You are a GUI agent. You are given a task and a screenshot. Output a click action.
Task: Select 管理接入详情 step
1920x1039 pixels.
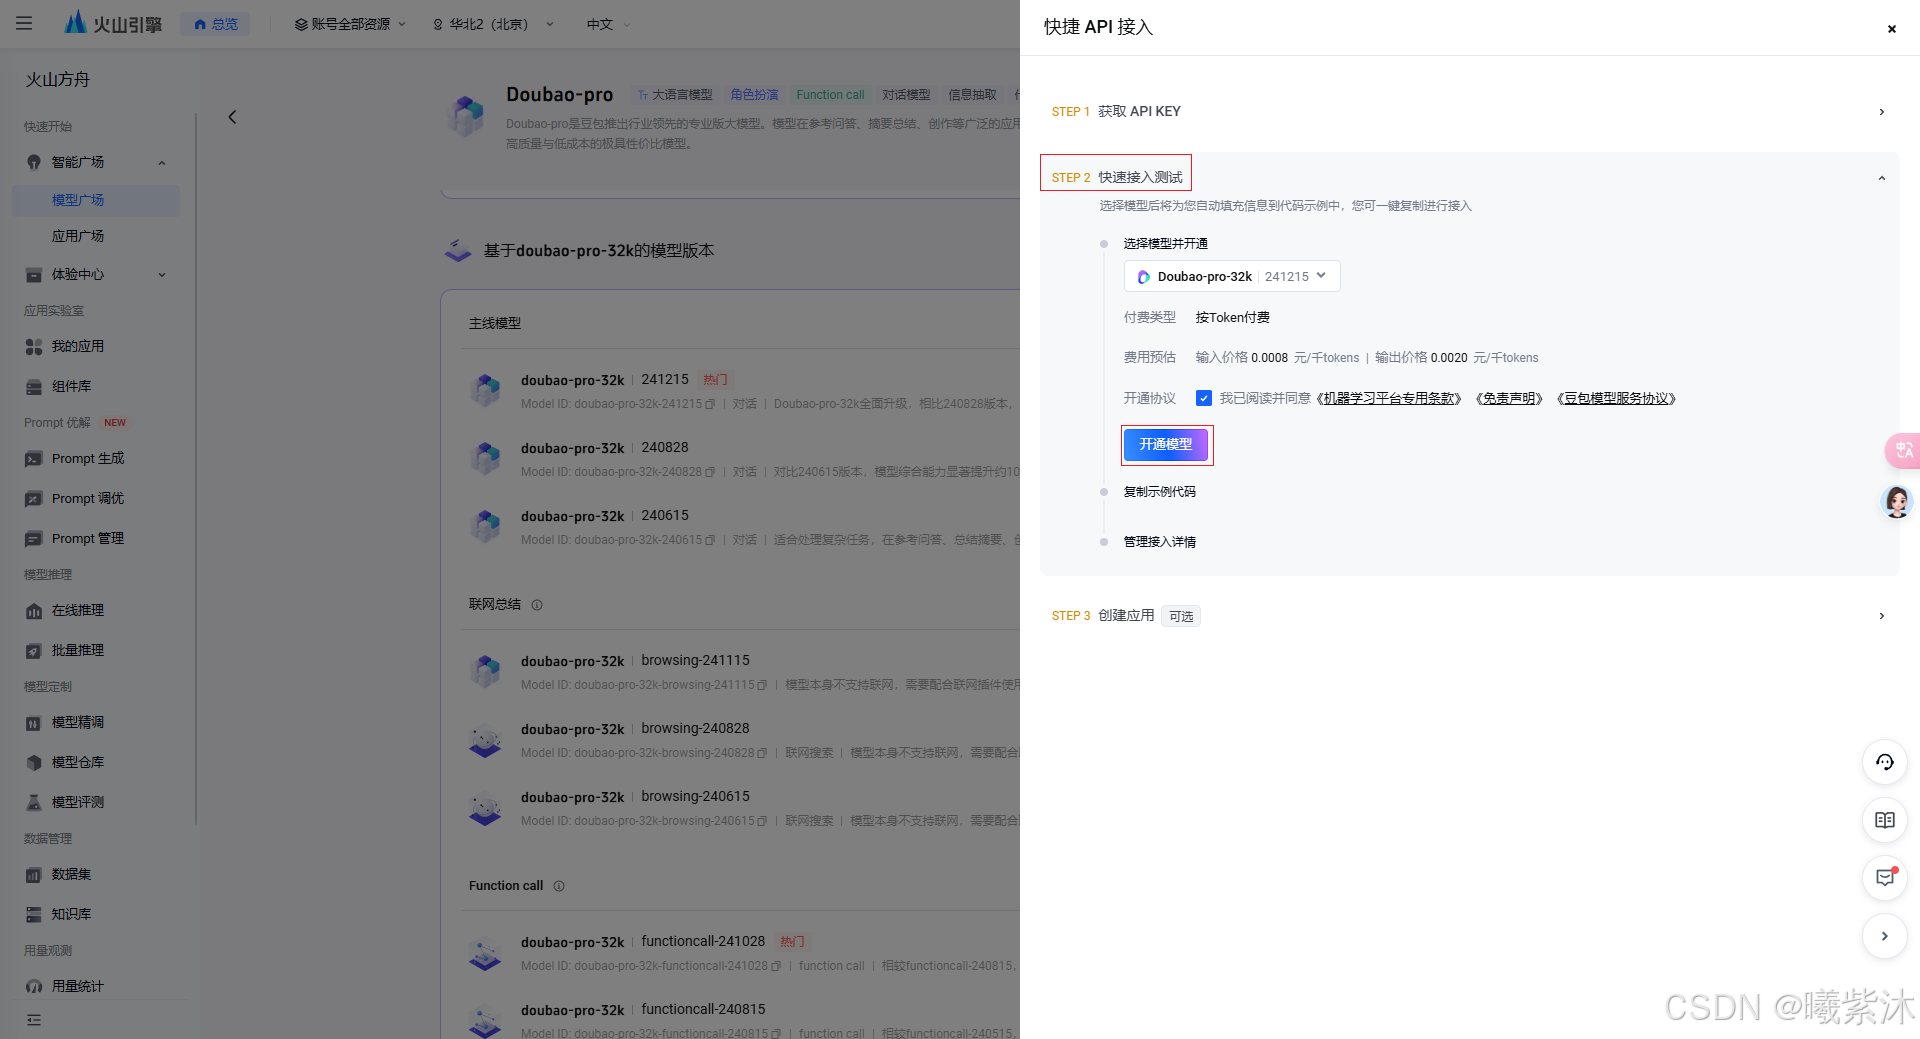pyautogui.click(x=1159, y=542)
